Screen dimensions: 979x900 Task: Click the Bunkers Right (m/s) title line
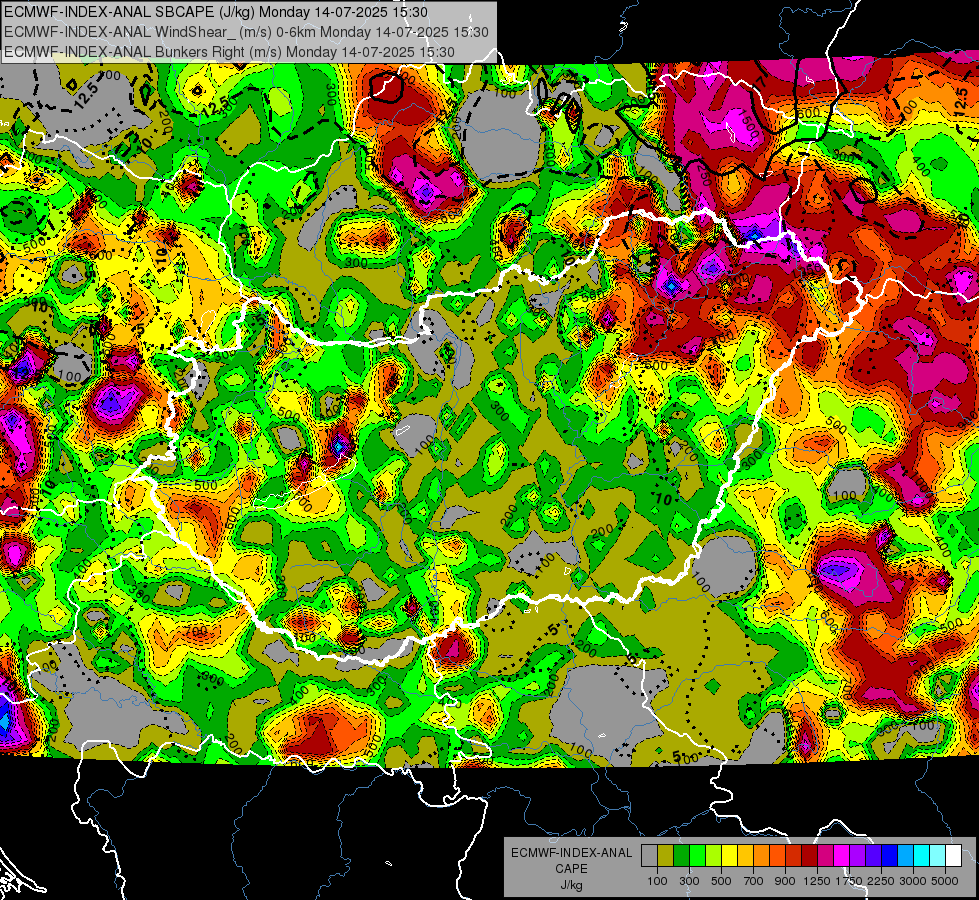(x=229, y=52)
